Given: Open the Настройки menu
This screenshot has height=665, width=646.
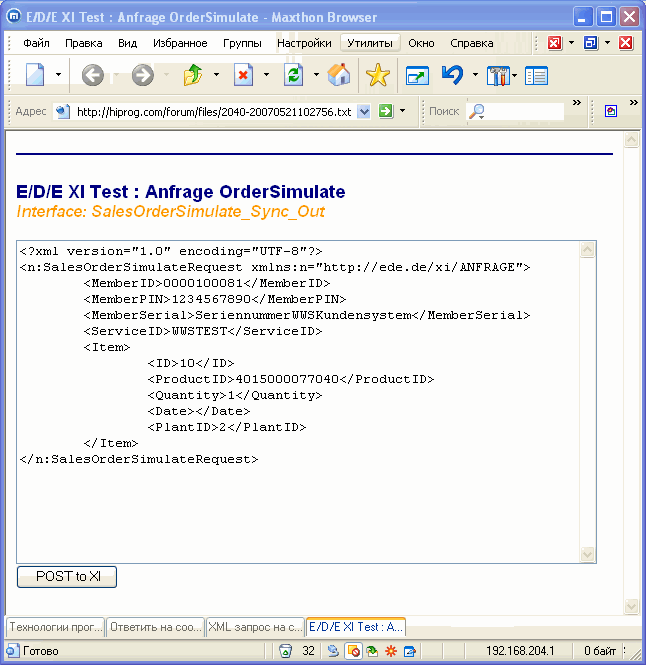Looking at the screenshot, I should (x=304, y=43).
